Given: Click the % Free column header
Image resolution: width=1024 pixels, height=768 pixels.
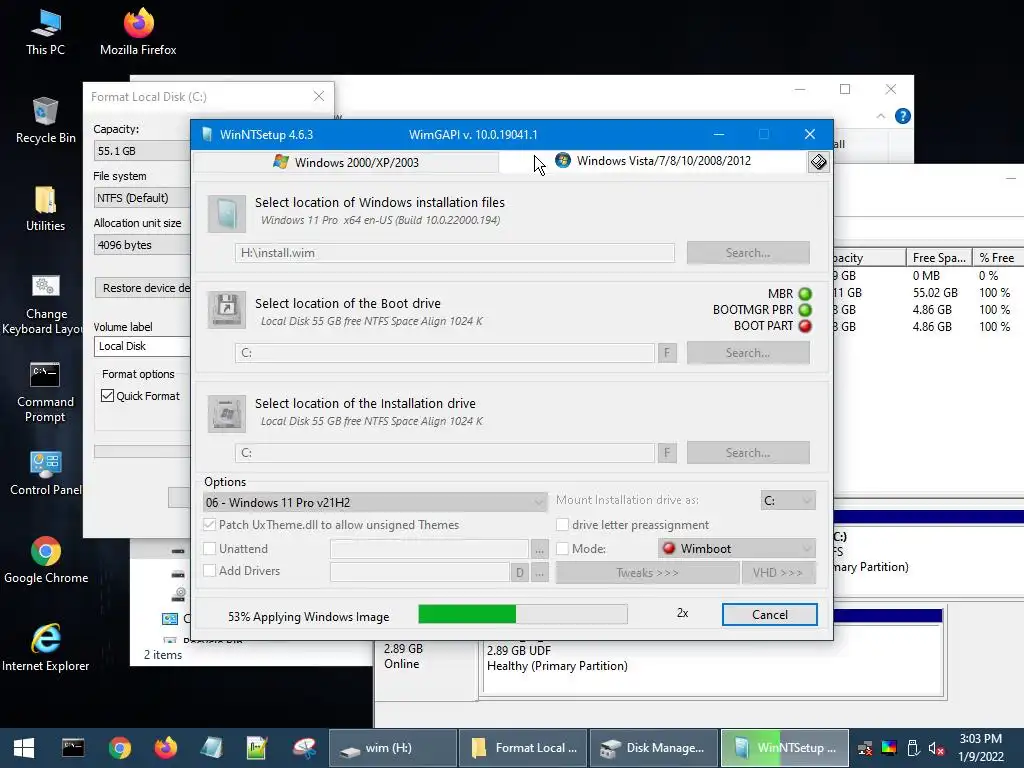Looking at the screenshot, I should (997, 257).
